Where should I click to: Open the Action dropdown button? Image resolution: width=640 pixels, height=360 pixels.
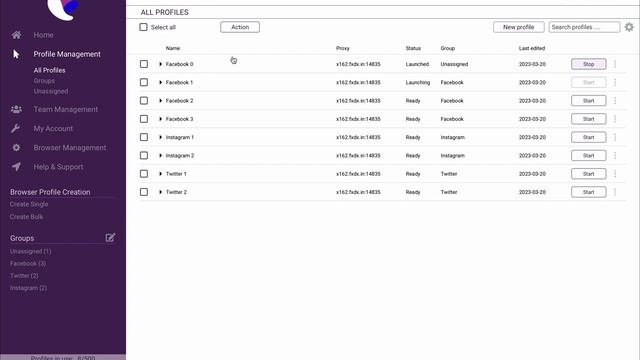coord(240,27)
